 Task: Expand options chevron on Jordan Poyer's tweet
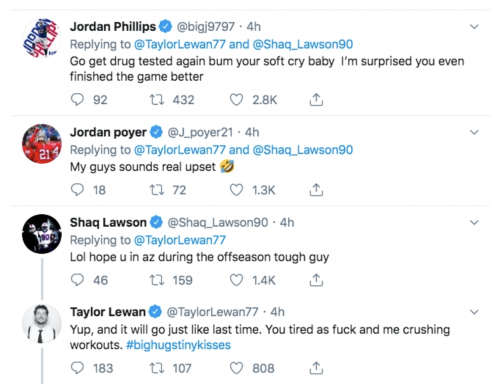[x=474, y=132]
